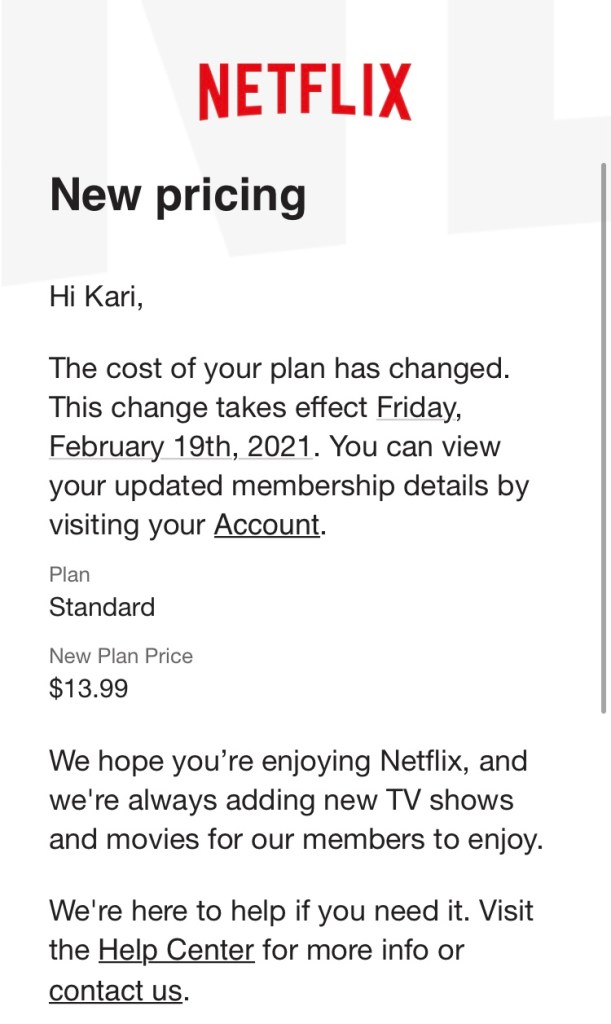Open the Account link
611x1024 pixels.
[267, 525]
